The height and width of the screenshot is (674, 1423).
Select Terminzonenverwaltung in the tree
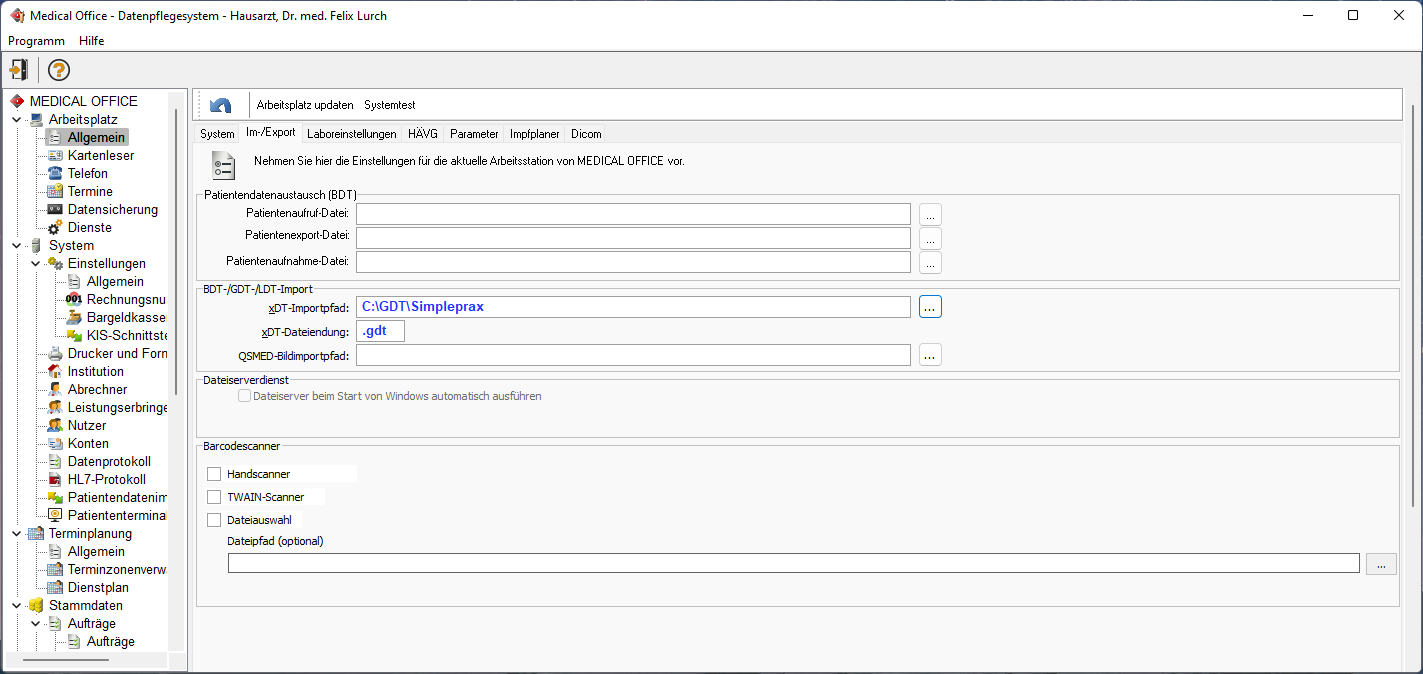pyautogui.click(x=117, y=569)
